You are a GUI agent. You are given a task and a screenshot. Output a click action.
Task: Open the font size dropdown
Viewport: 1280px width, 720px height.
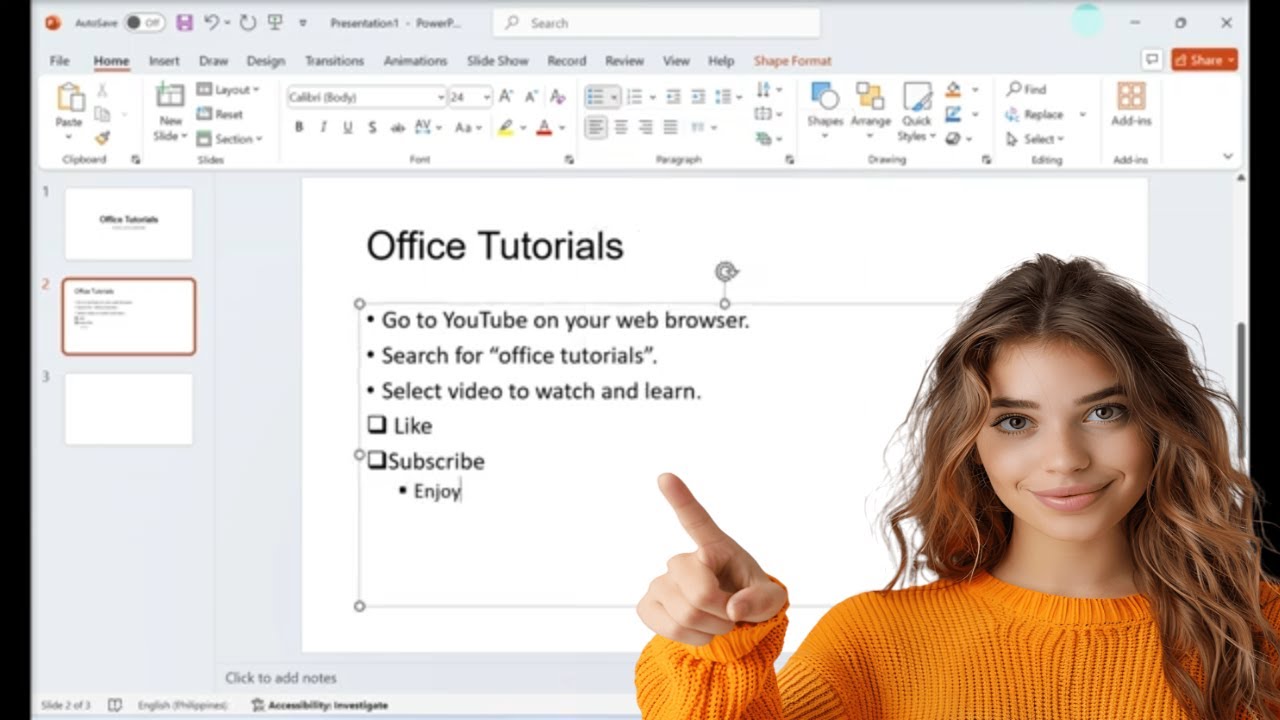[487, 97]
